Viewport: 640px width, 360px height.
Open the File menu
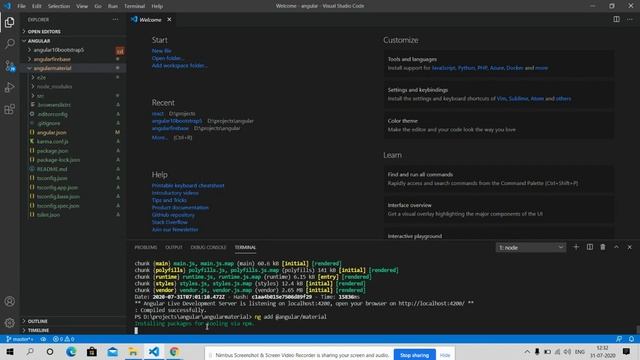click(x=21, y=6)
